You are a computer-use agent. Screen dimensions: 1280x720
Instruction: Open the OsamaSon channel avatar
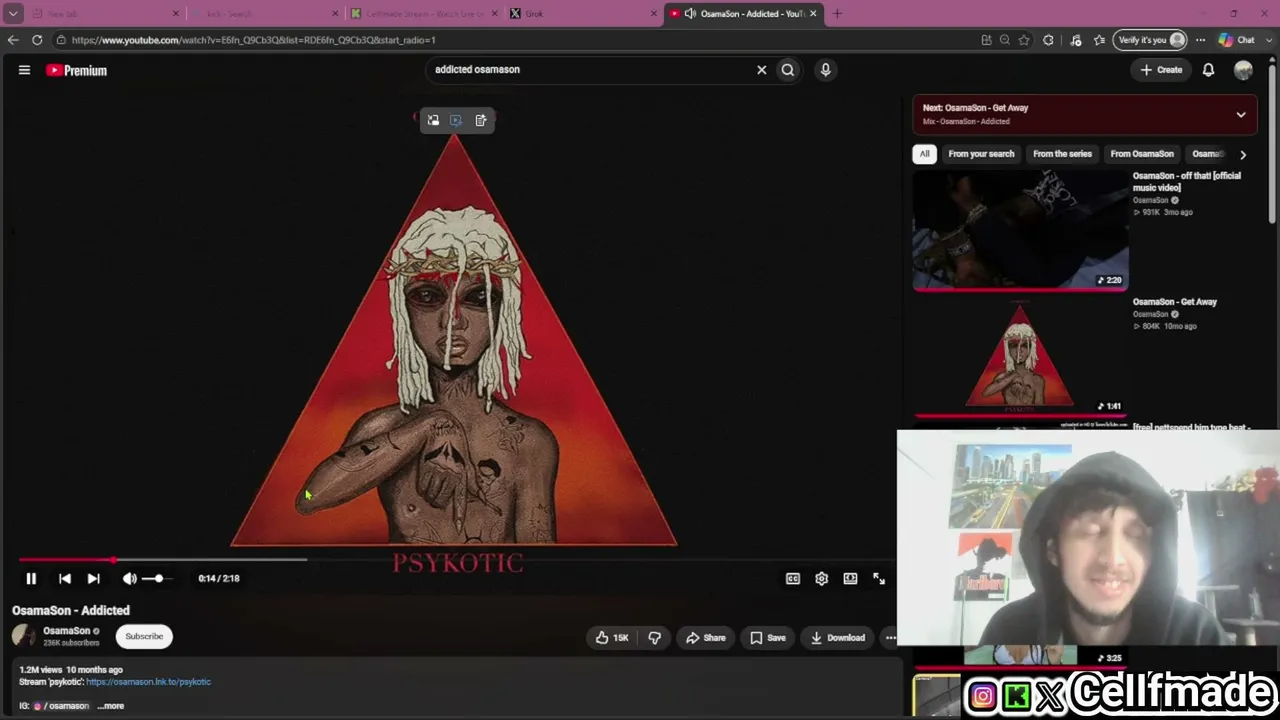coord(24,636)
